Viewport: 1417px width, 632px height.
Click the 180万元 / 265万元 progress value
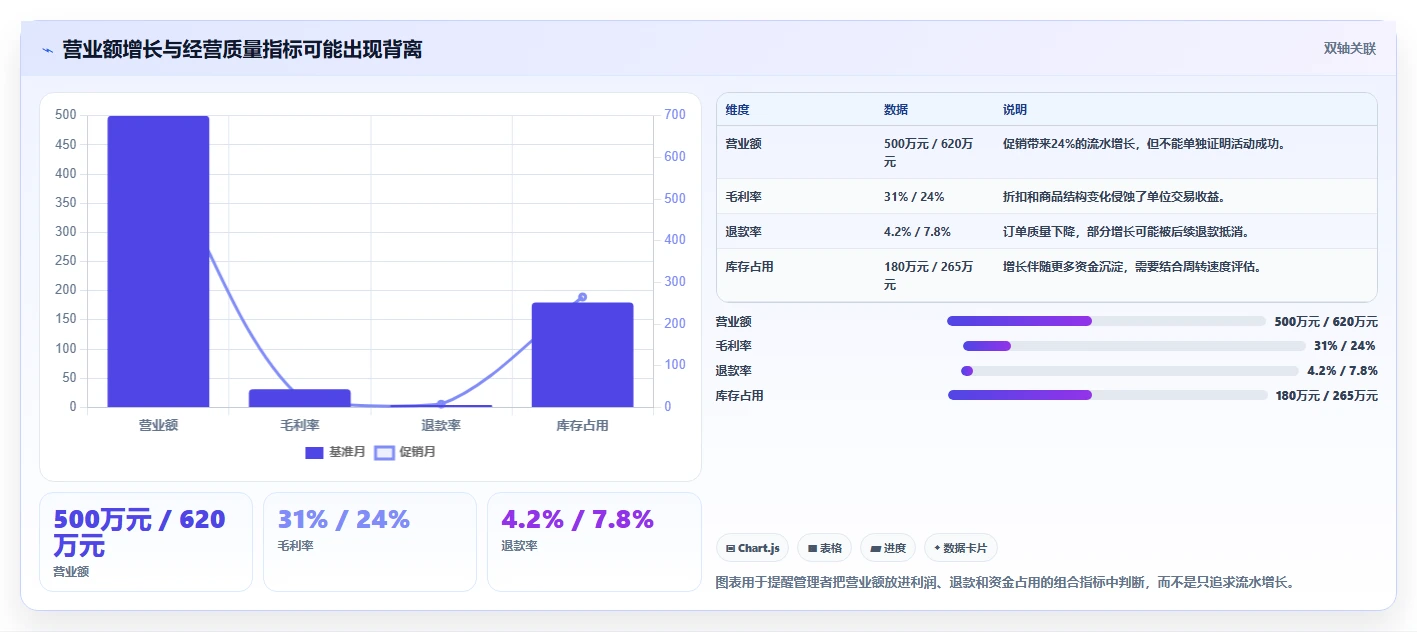click(x=1326, y=396)
